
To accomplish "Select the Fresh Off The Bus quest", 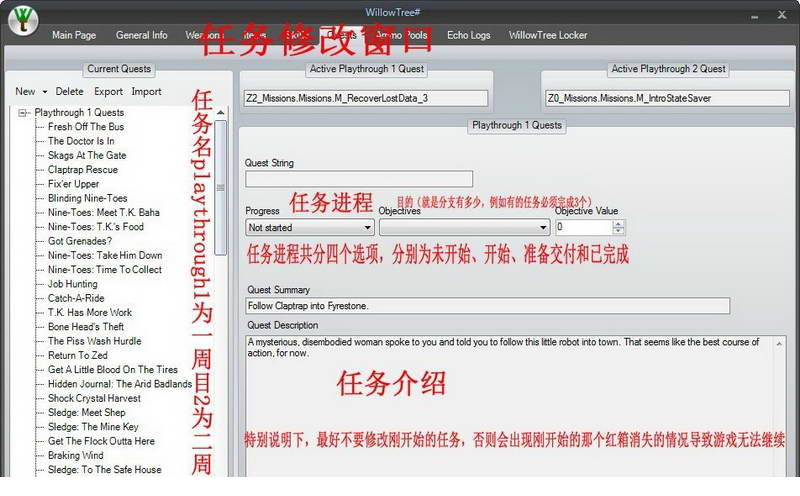I will coord(86,127).
